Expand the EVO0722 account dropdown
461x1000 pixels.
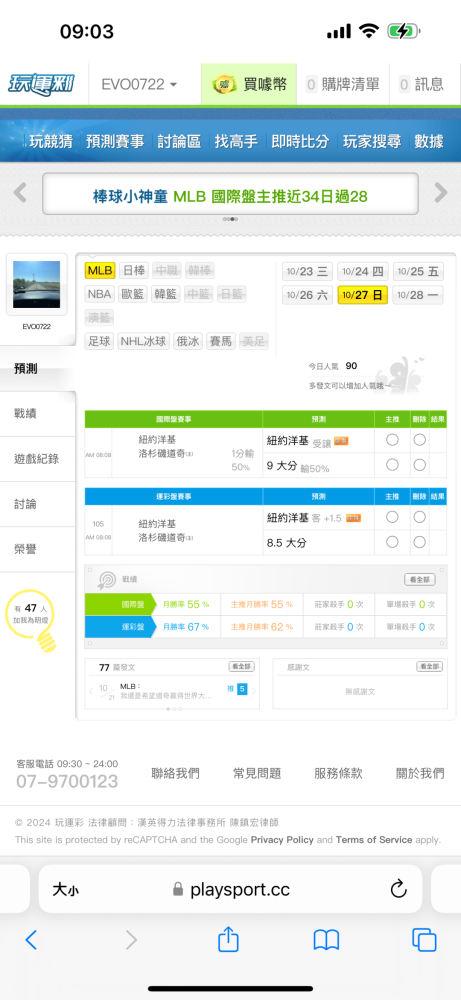coord(140,84)
